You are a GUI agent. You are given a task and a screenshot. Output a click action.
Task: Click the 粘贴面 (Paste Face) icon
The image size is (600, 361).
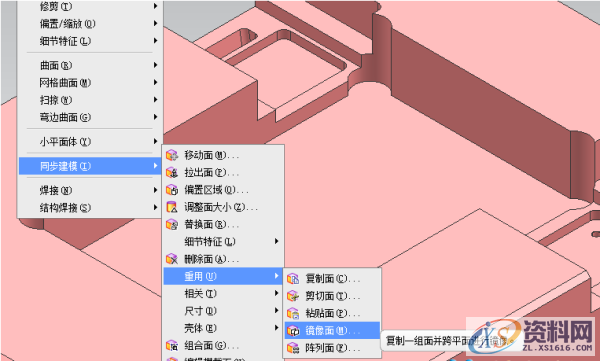[293, 314]
